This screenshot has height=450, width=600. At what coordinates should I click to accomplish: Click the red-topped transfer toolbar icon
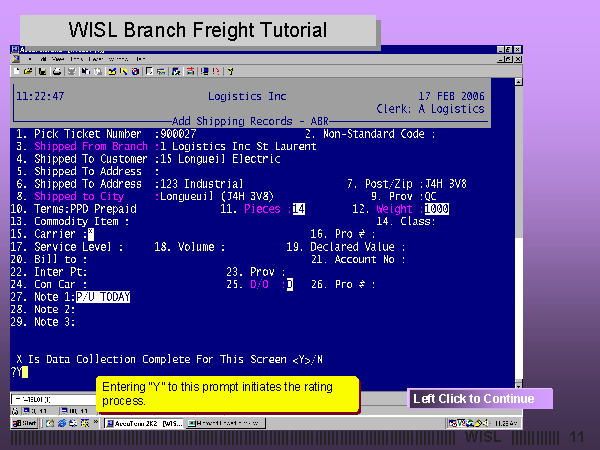pyautogui.click(x=190, y=71)
